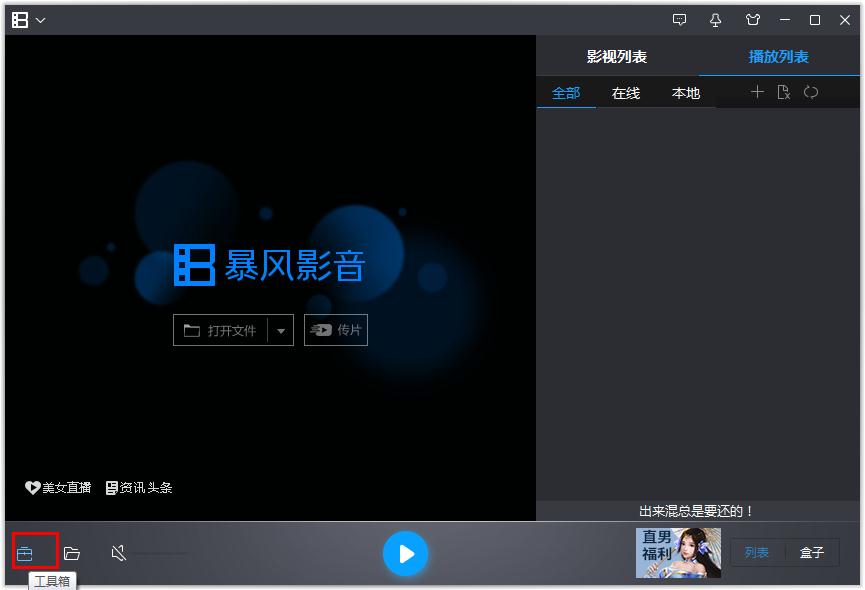Switch to 列表 view mode
The image size is (865, 590).
click(758, 551)
